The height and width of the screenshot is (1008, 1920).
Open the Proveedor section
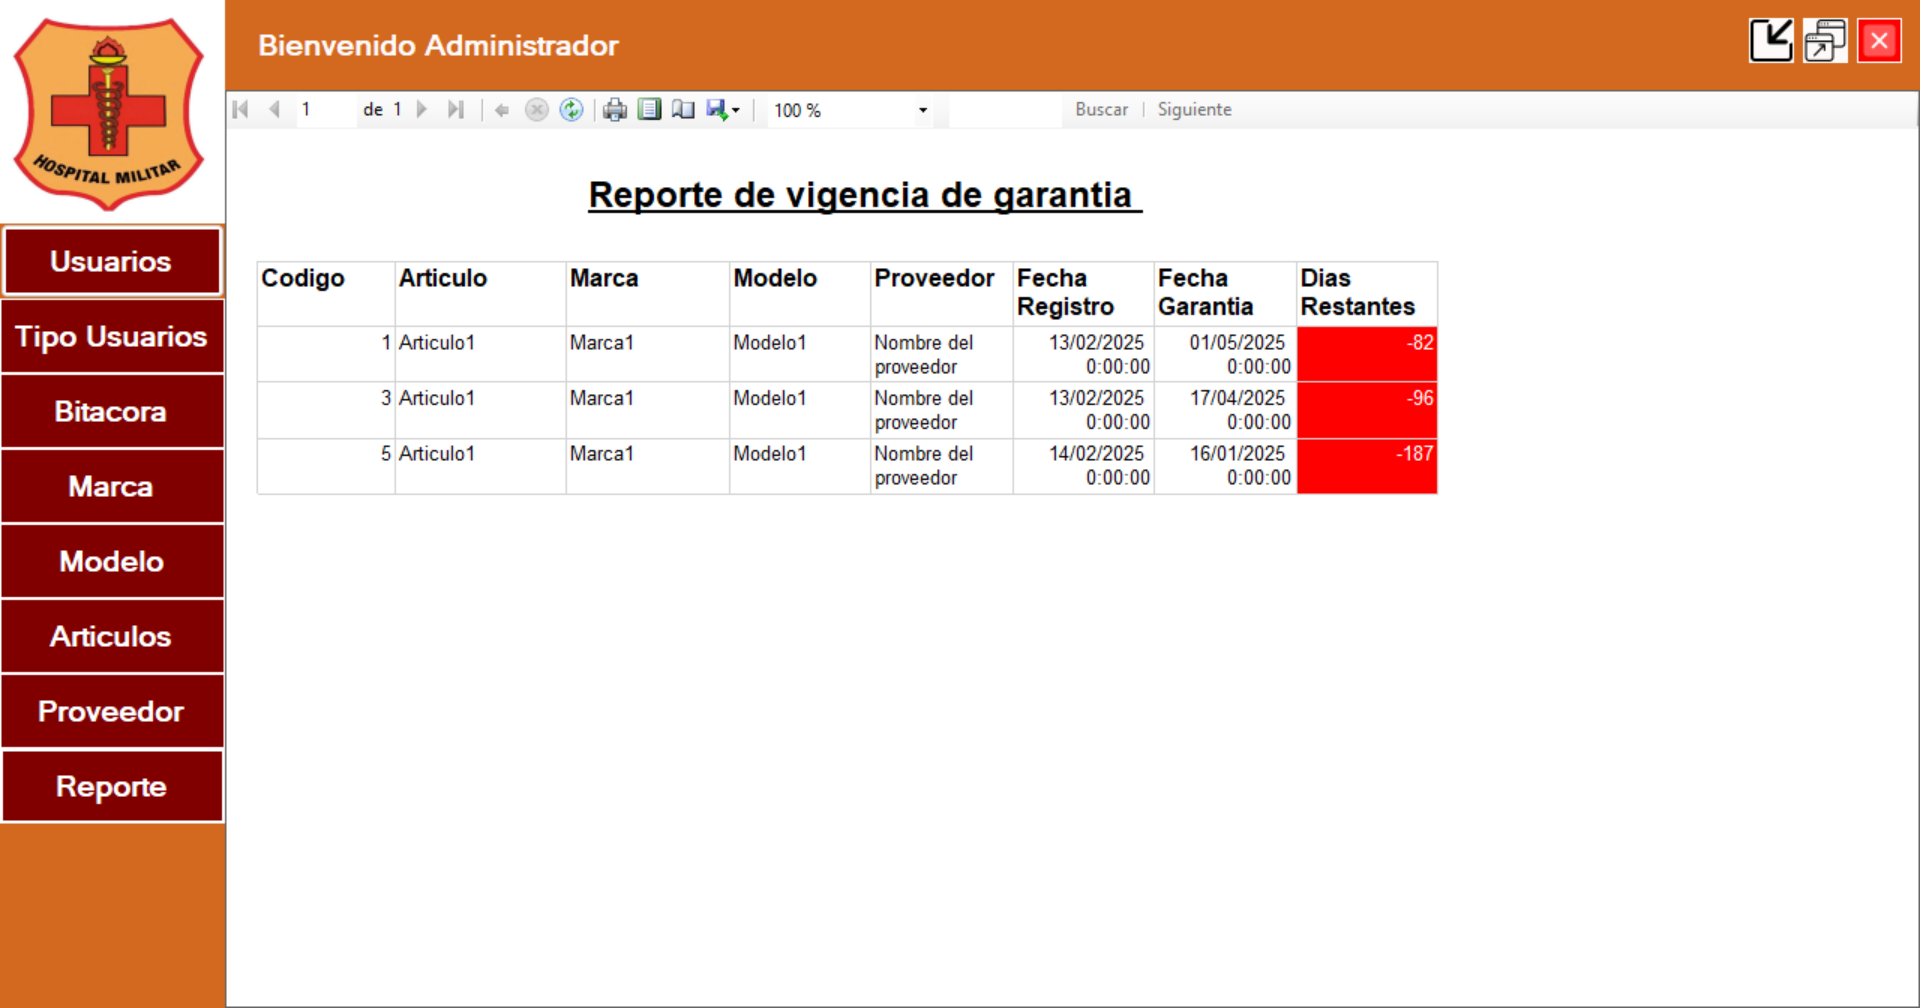[x=112, y=711]
